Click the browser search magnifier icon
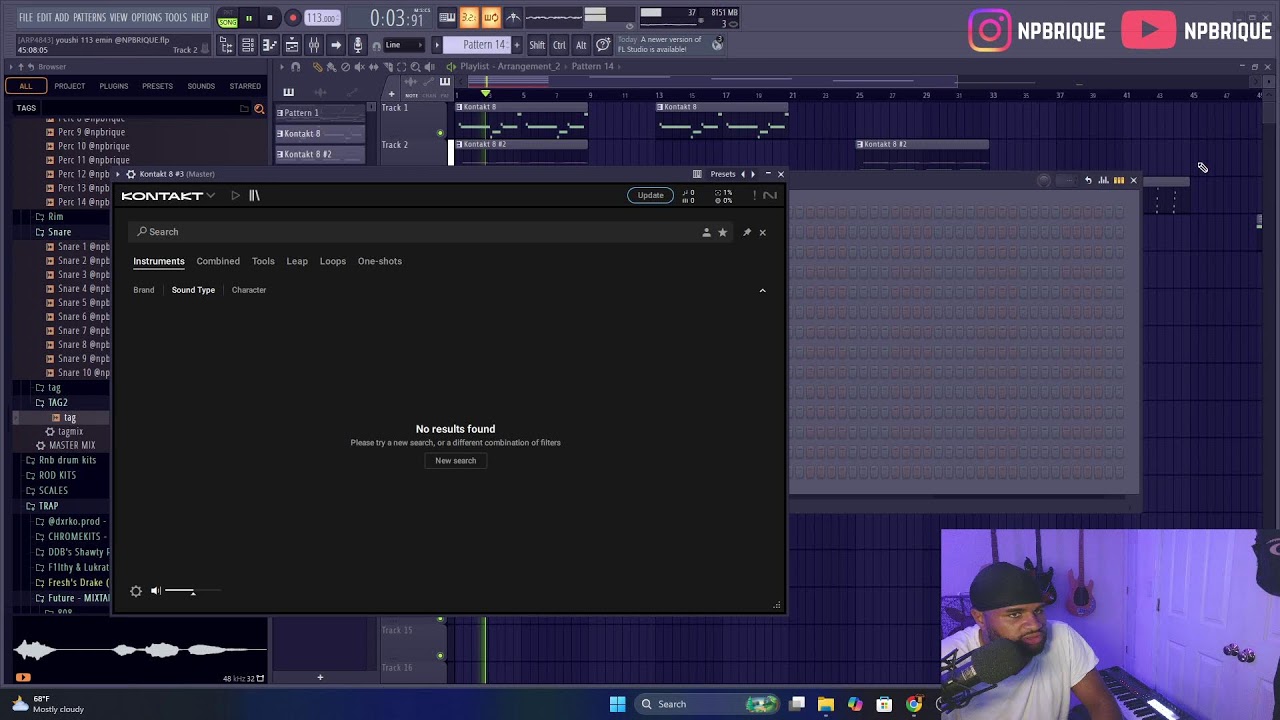The image size is (1280, 720). tap(259, 108)
